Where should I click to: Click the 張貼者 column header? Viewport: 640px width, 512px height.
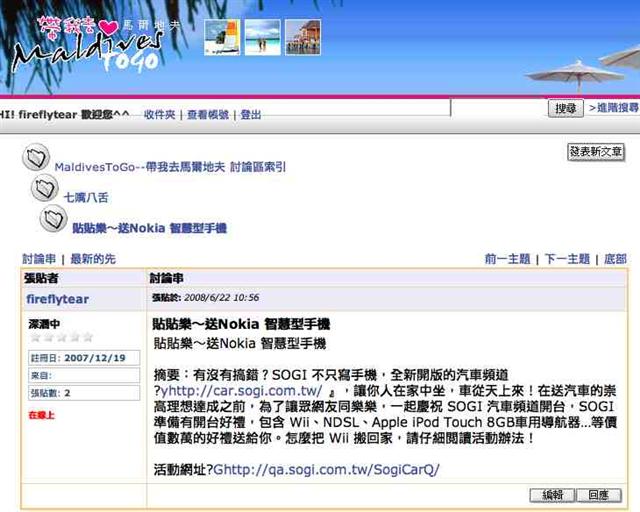pos(41,278)
